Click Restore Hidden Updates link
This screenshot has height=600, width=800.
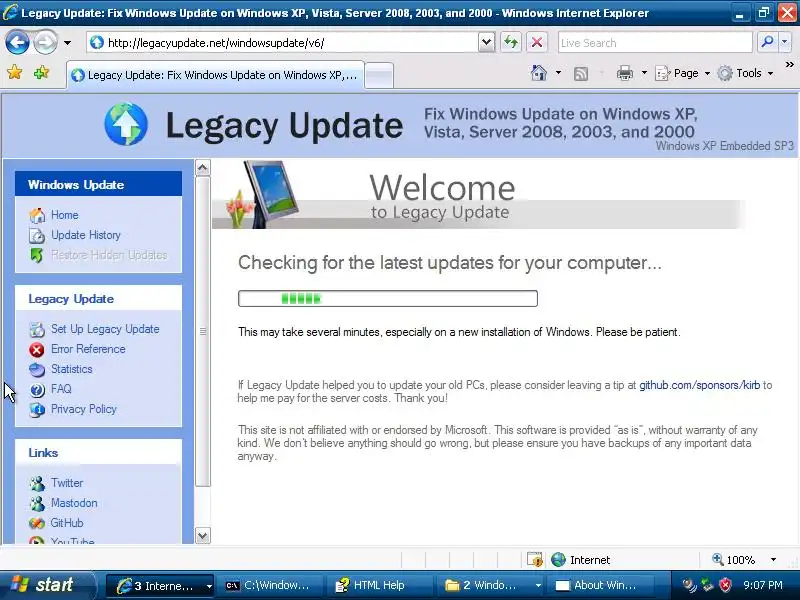(109, 255)
